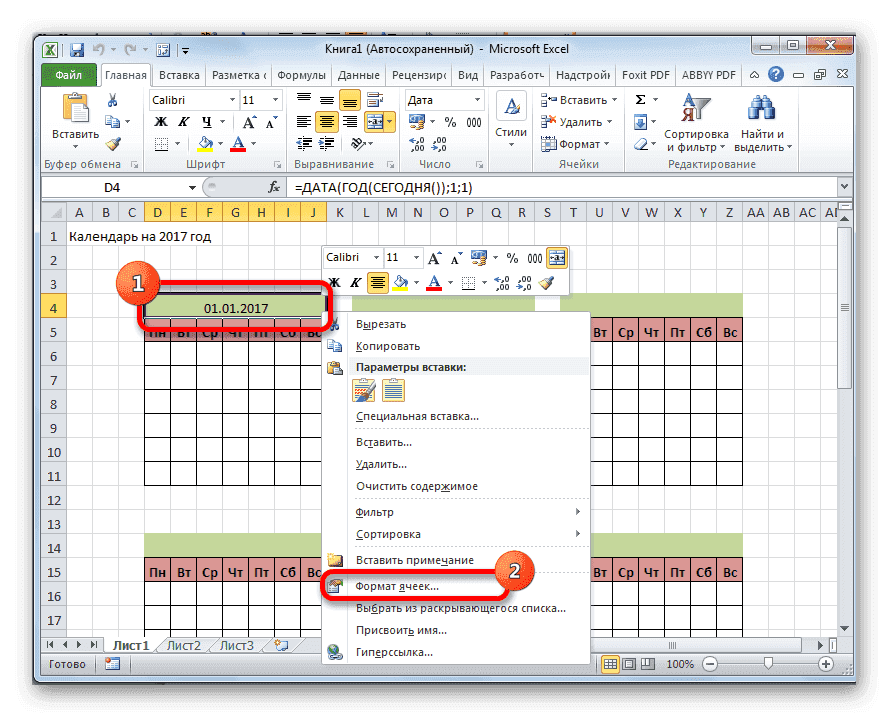The image size is (888, 717).
Task: Apply bold formatting with the Ж icon
Action: 159,120
